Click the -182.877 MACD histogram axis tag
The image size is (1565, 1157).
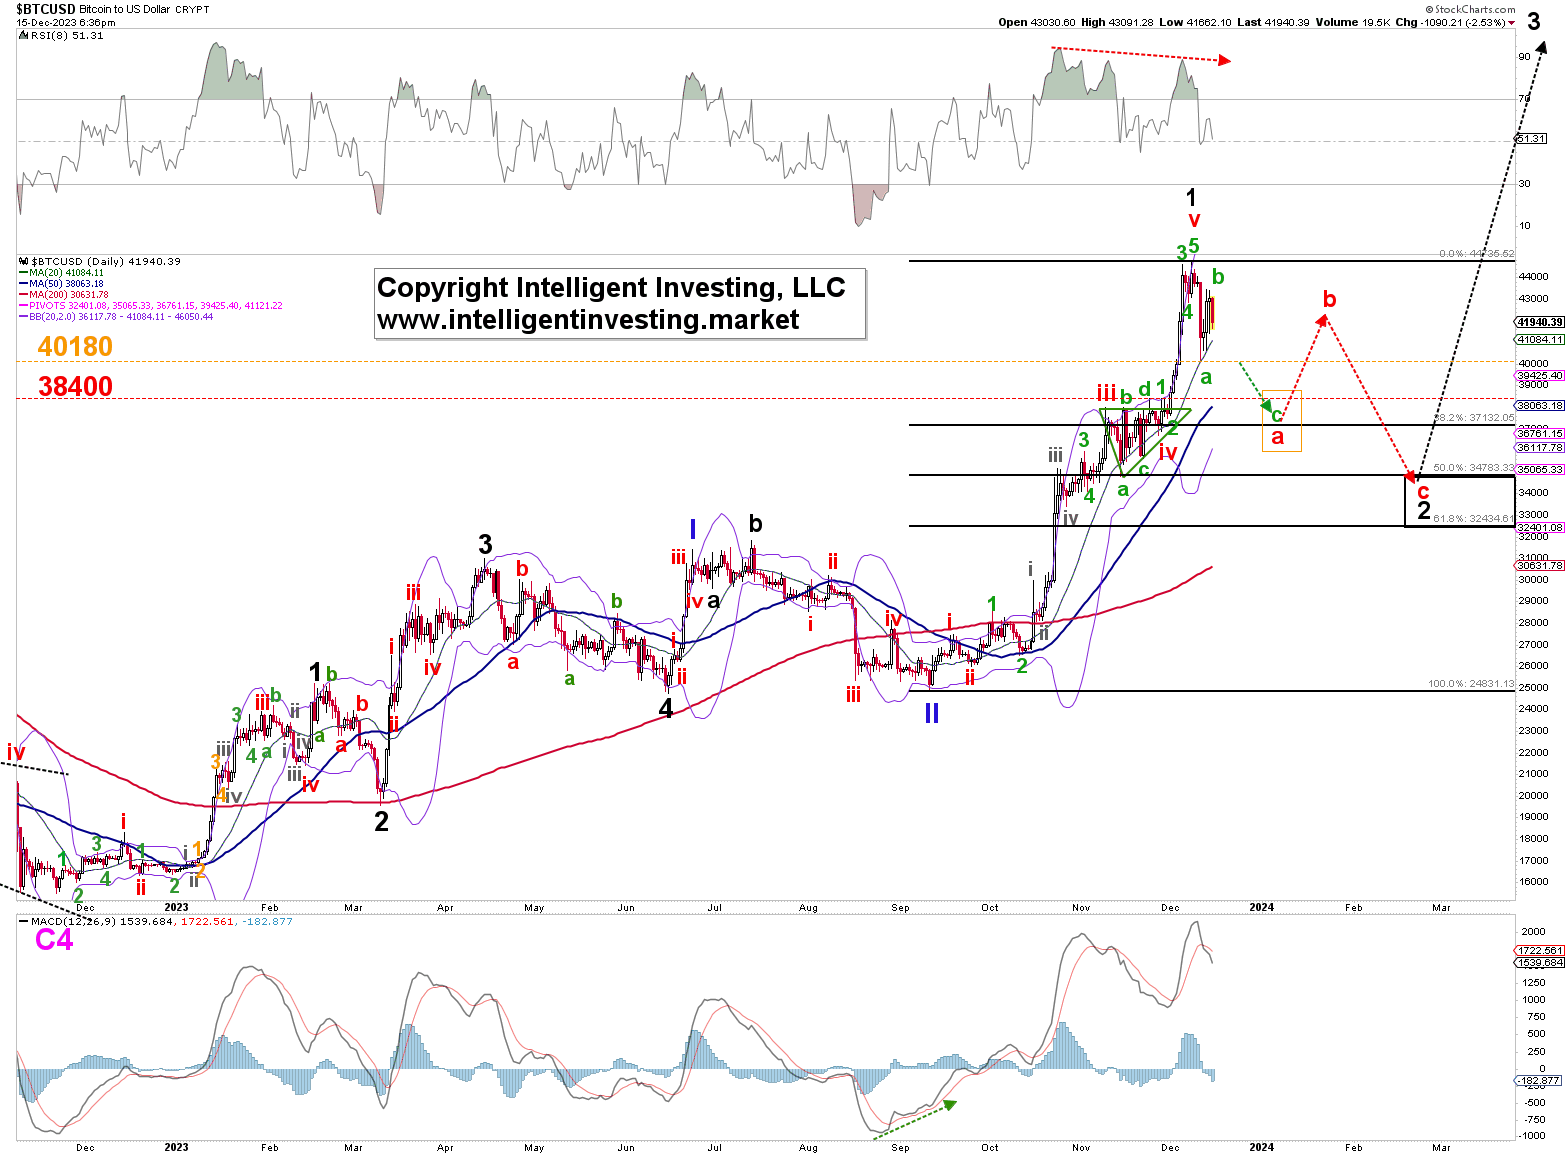click(1540, 1080)
